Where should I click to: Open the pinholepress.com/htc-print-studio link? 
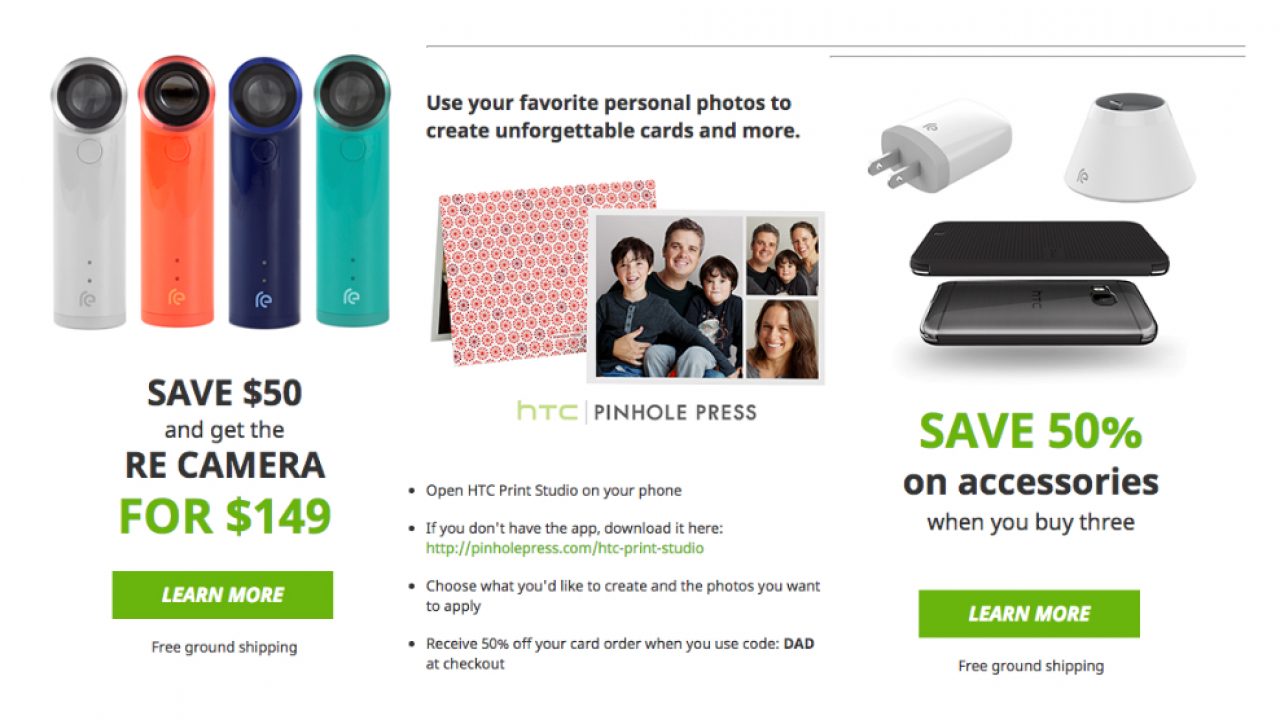tap(565, 548)
